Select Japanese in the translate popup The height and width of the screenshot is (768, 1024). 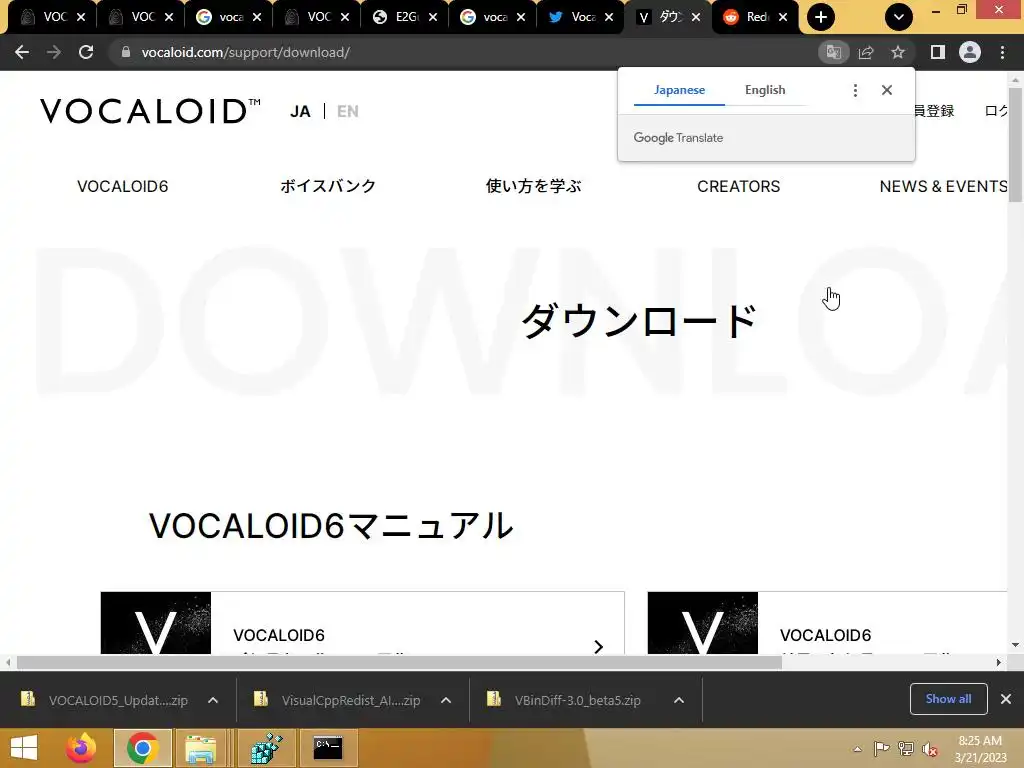tap(679, 90)
